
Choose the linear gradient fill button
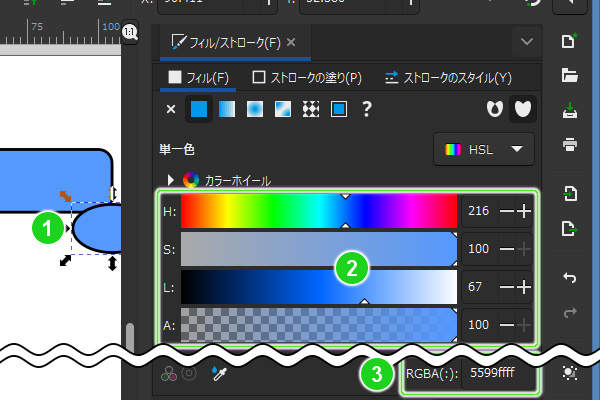pos(227,109)
